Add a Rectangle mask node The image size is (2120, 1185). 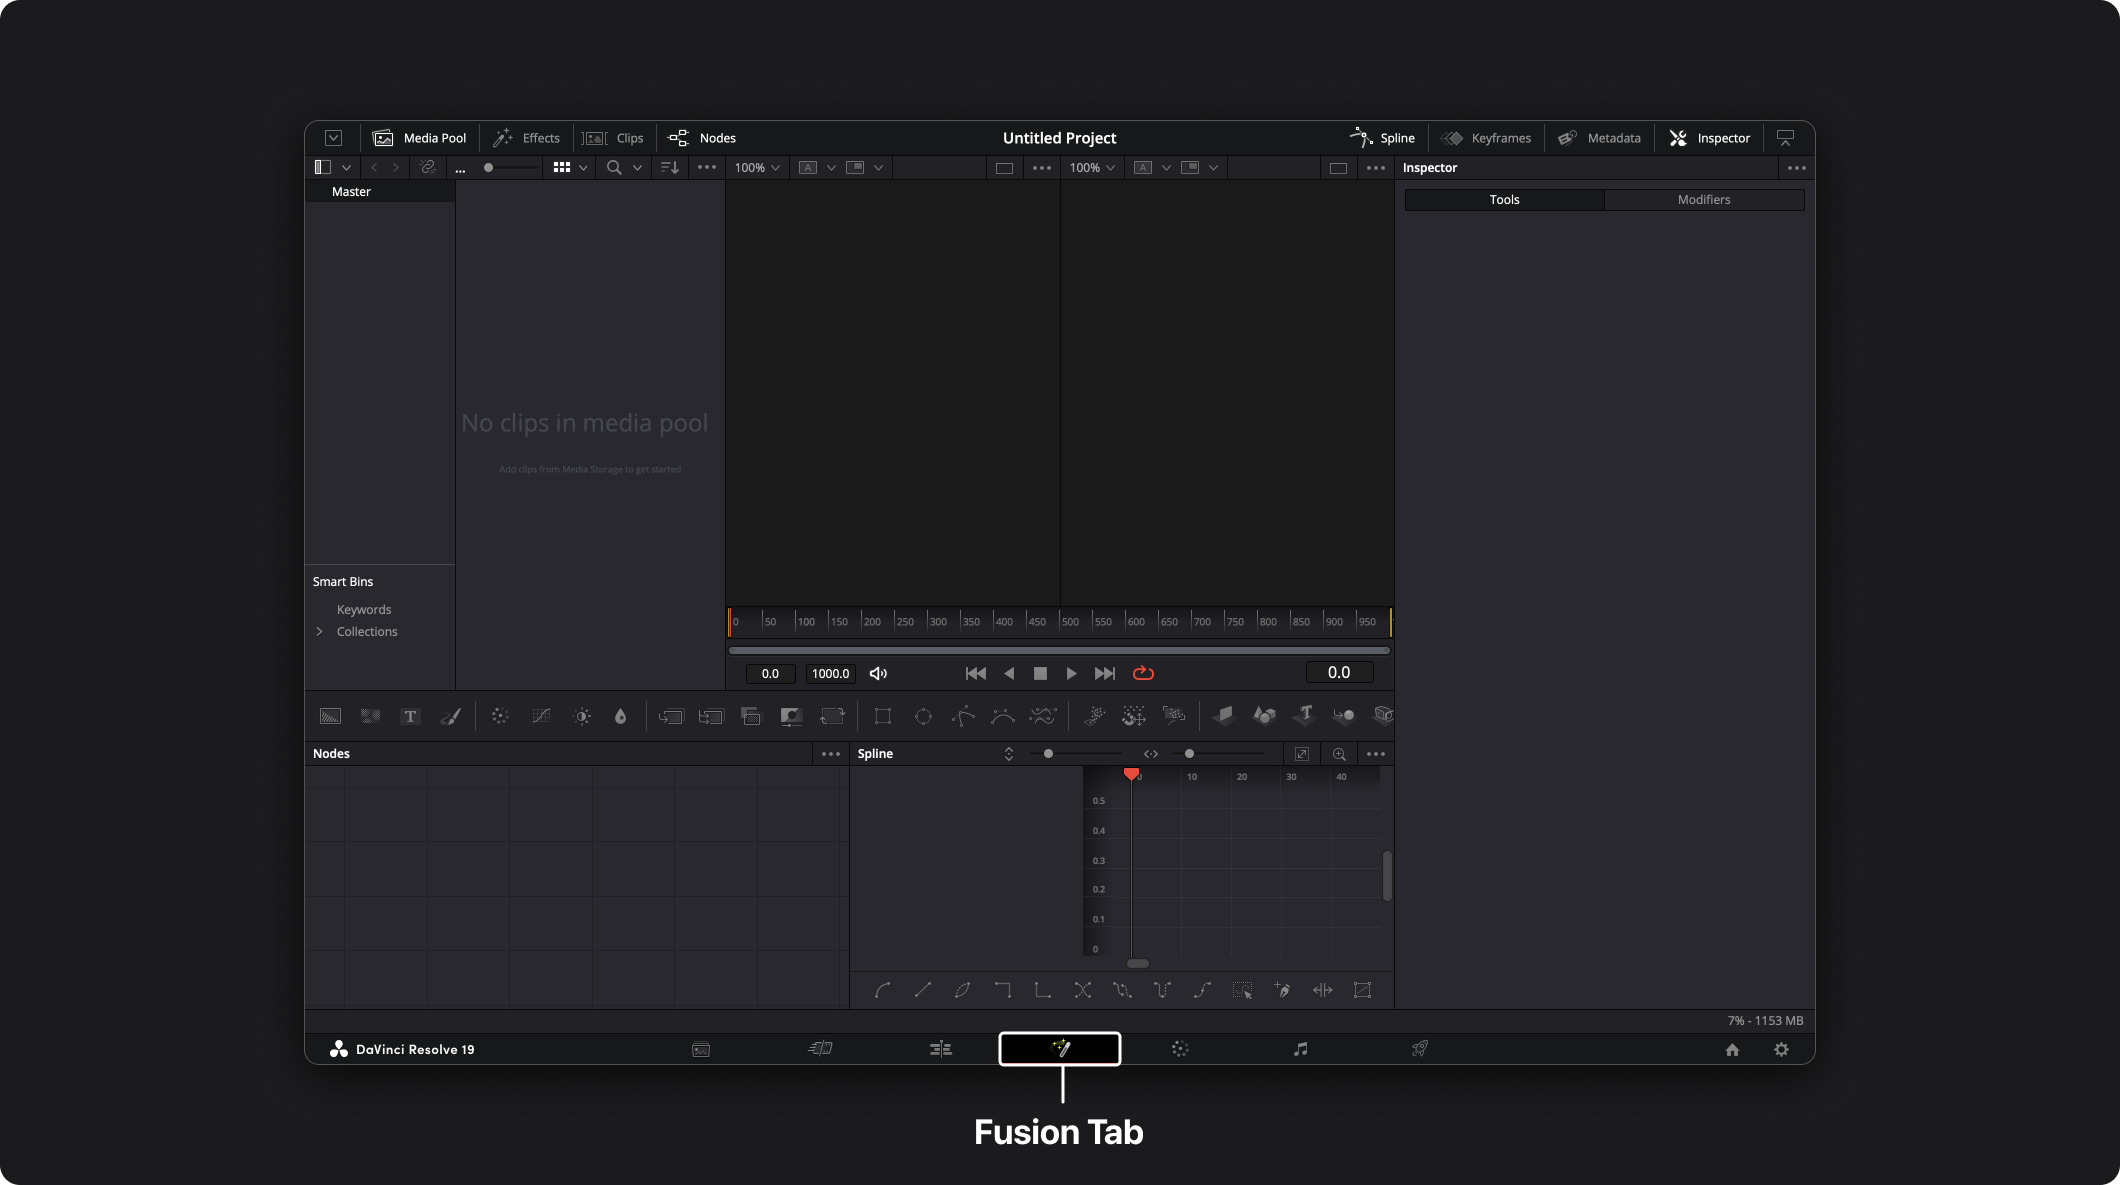[882, 716]
